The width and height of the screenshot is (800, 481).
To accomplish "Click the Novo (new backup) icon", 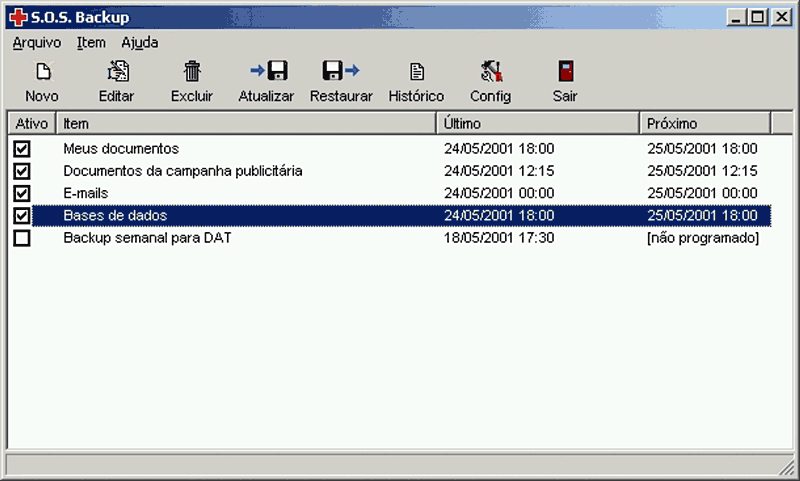I will 42,71.
